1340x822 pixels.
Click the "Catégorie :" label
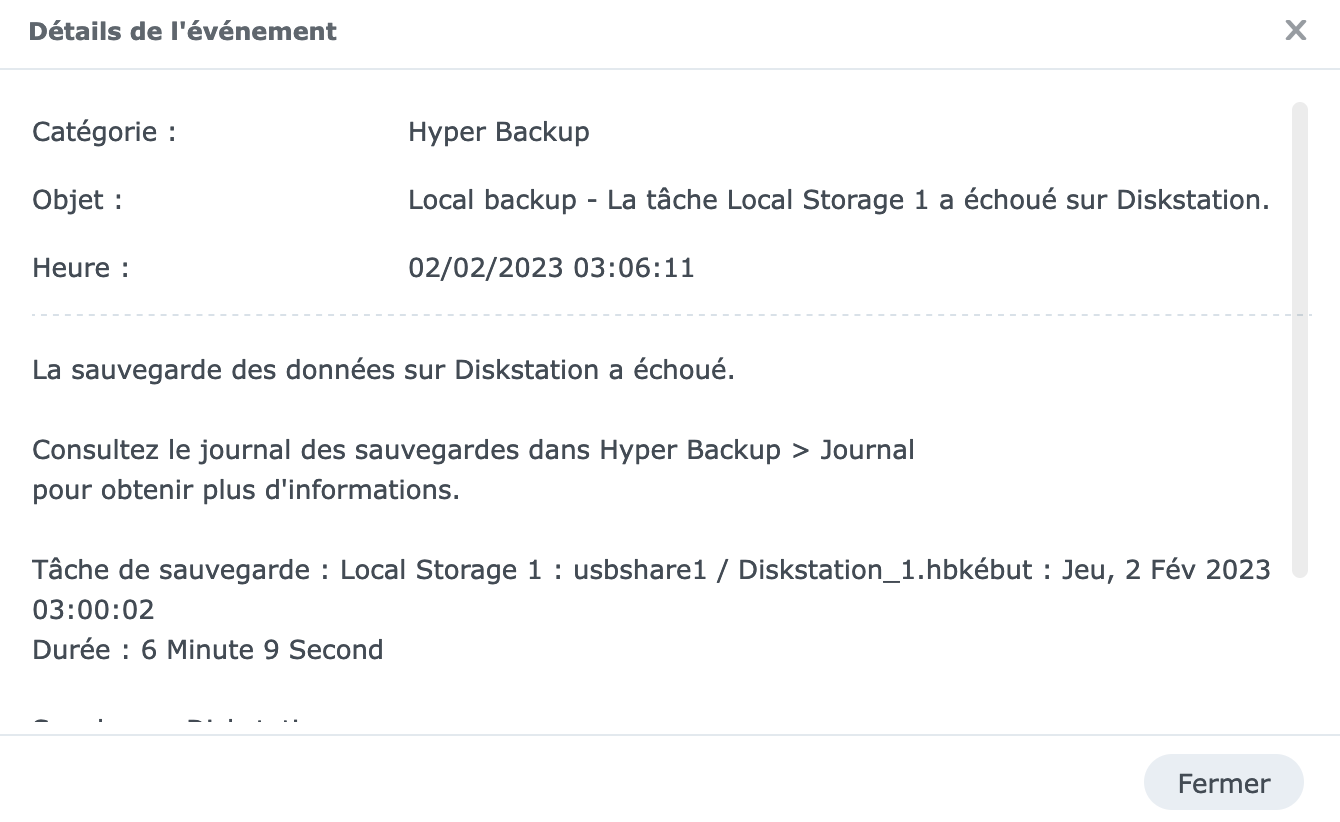click(x=104, y=132)
